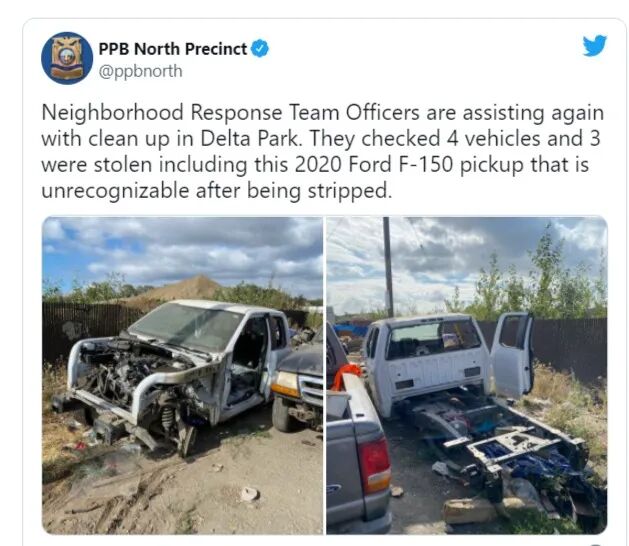Click the red taillight in the right photo
Image resolution: width=629 pixels, height=546 pixels.
374,465
